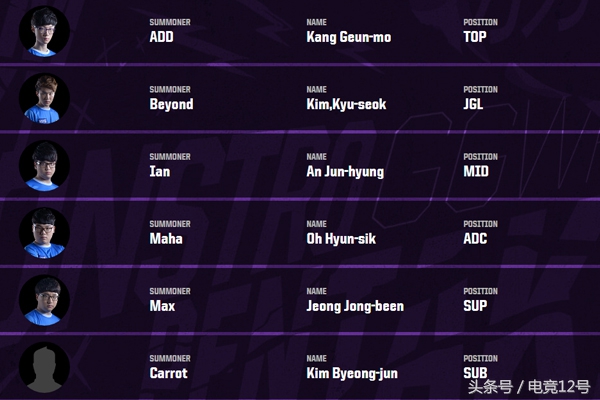
Task: Select the JGL position label
Action: click(475, 104)
